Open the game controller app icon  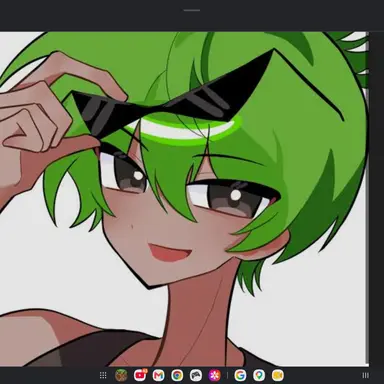[x=196, y=375]
